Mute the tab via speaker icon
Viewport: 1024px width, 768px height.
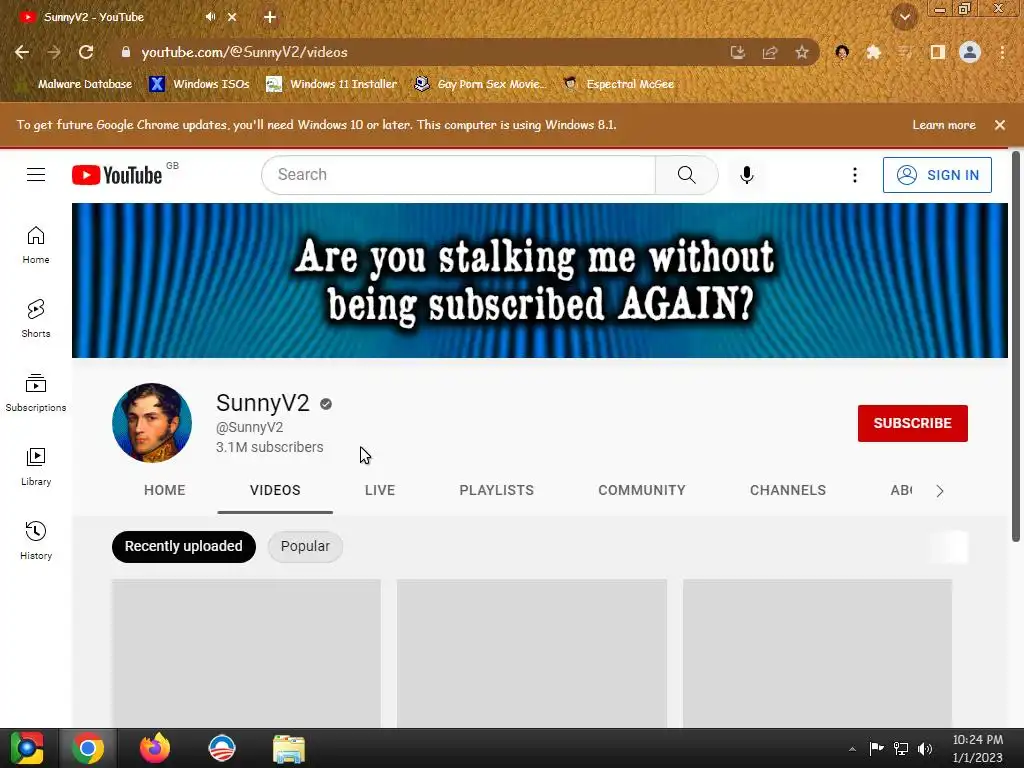(210, 17)
